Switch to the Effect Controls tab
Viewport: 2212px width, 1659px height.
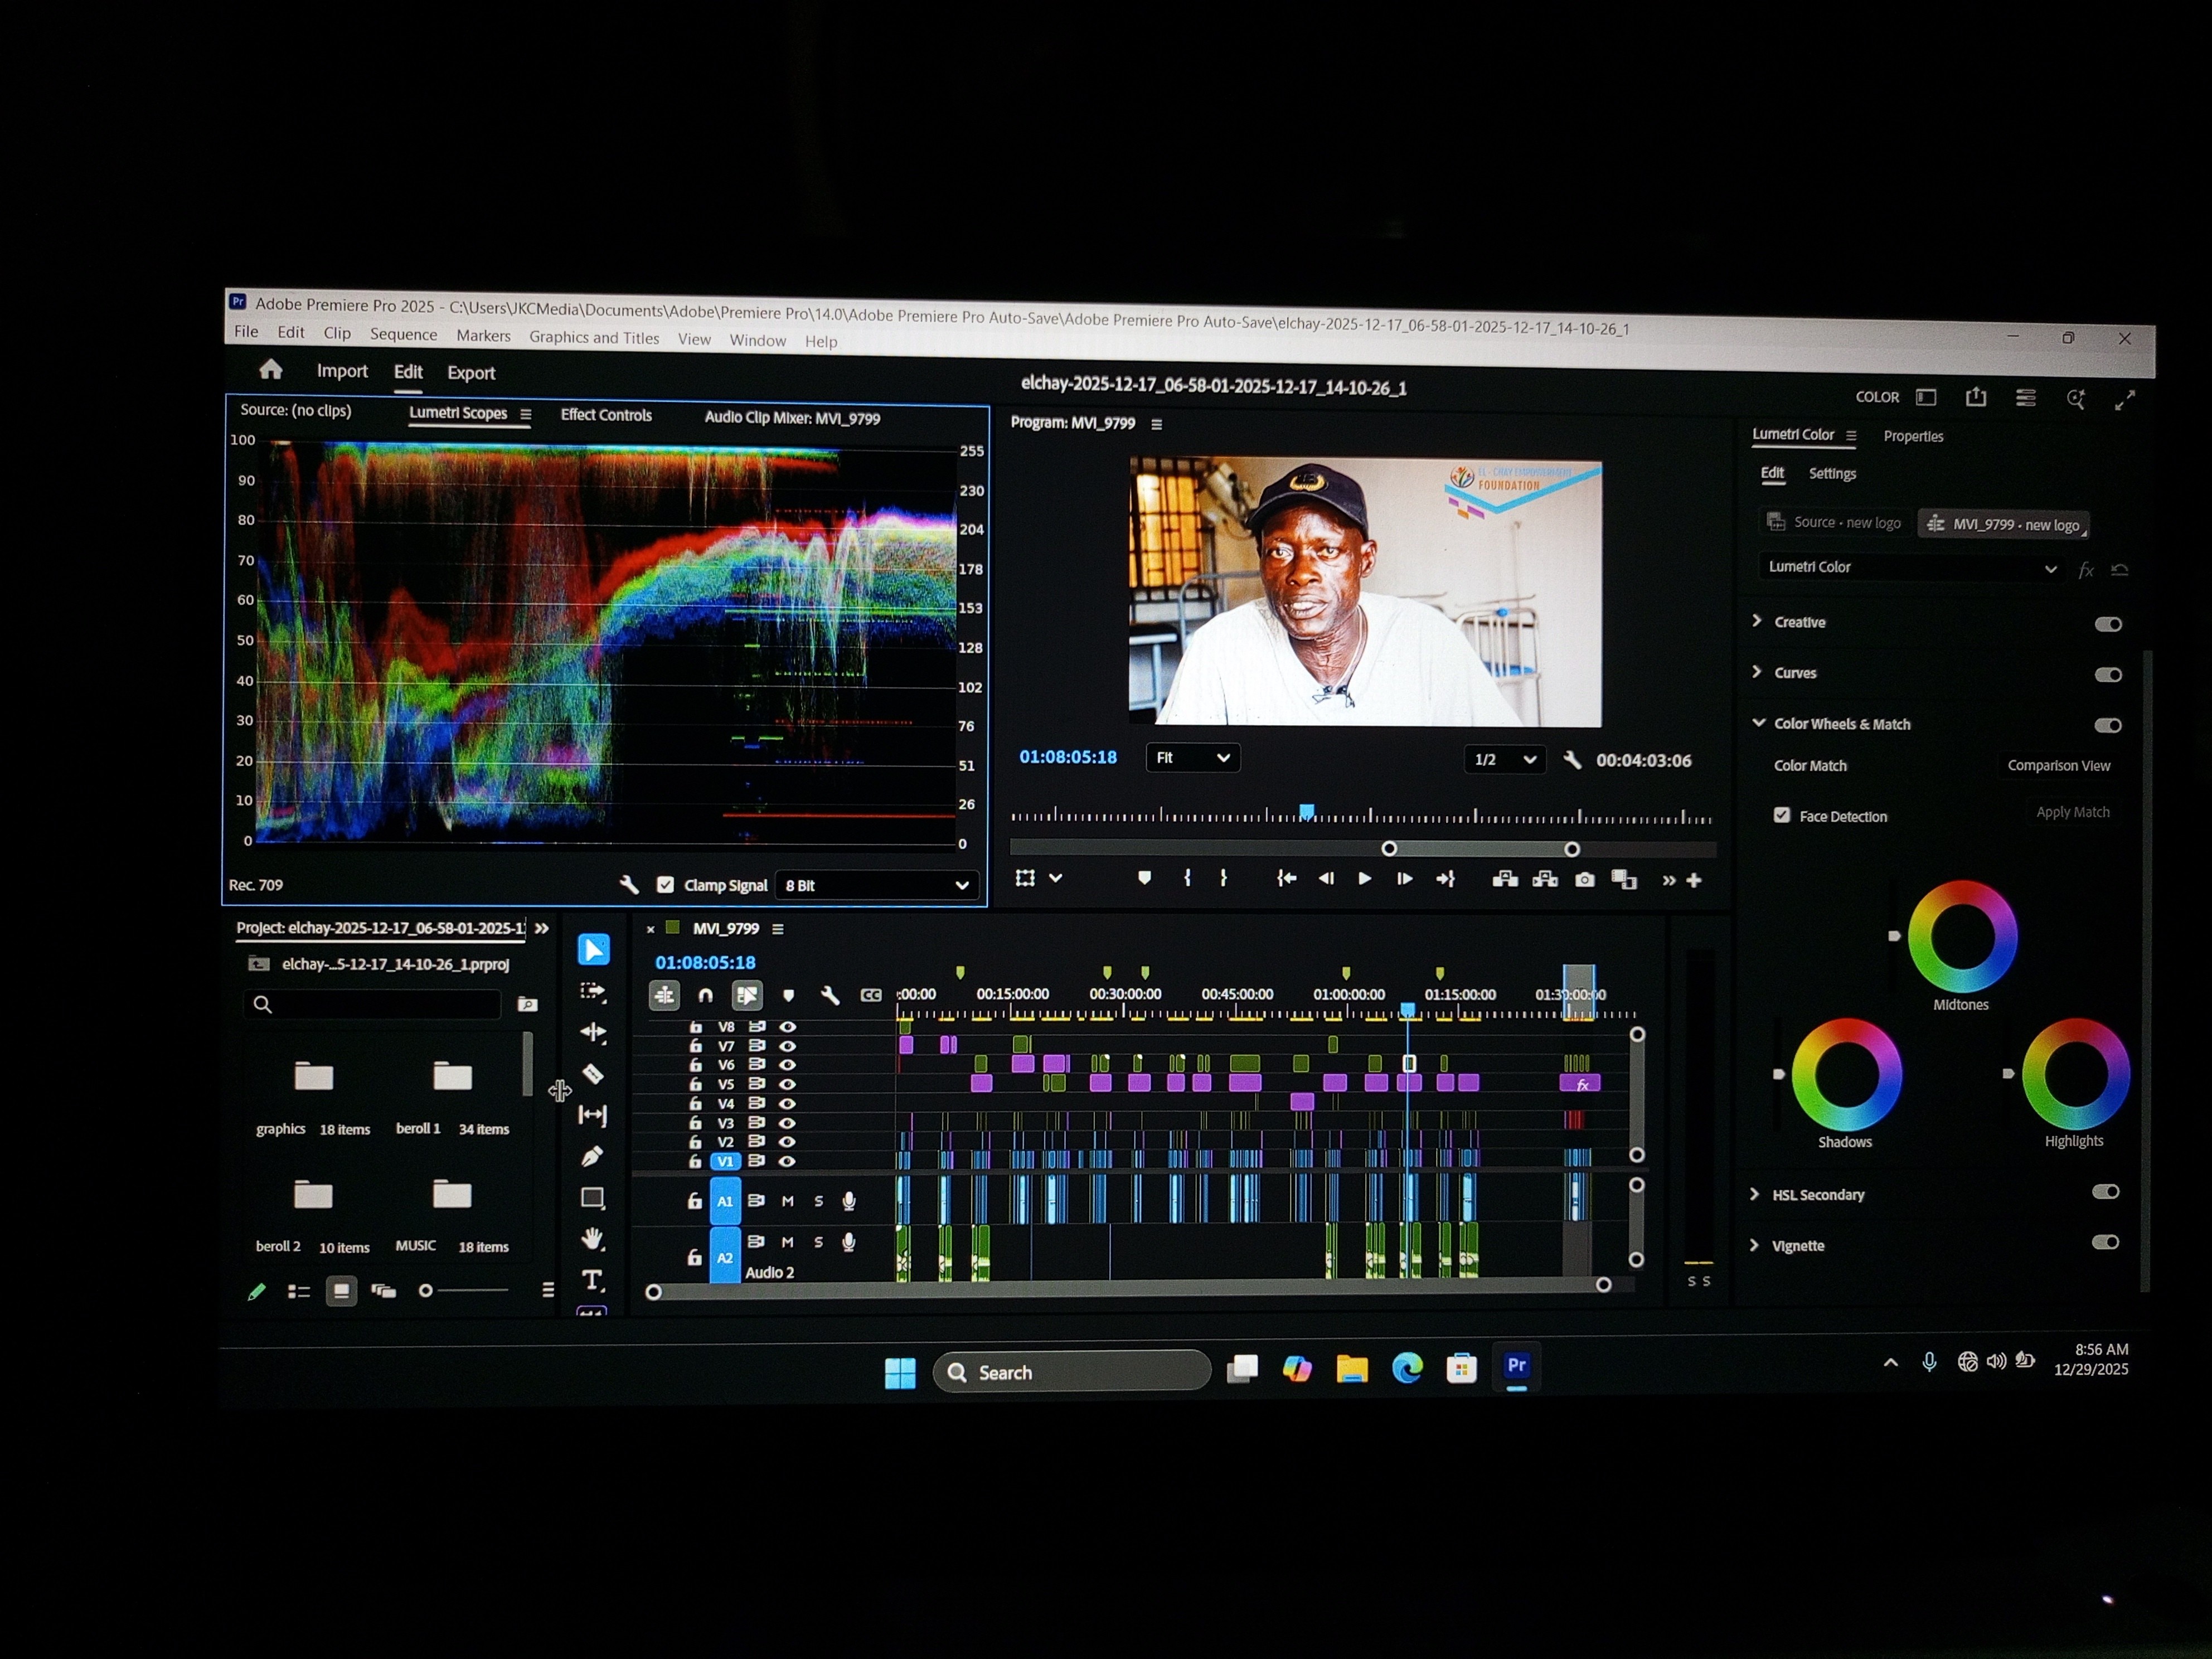(606, 415)
